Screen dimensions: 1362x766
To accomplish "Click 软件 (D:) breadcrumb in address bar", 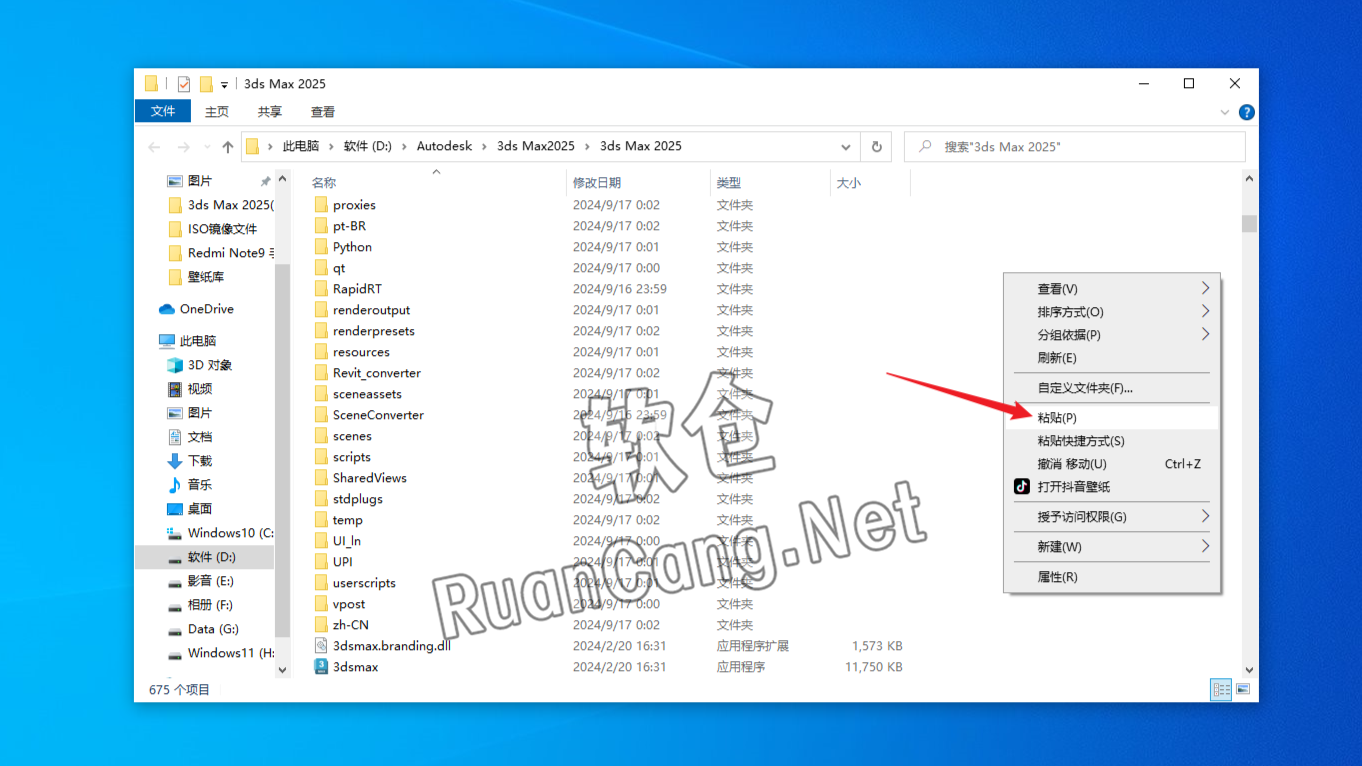I will coord(368,146).
